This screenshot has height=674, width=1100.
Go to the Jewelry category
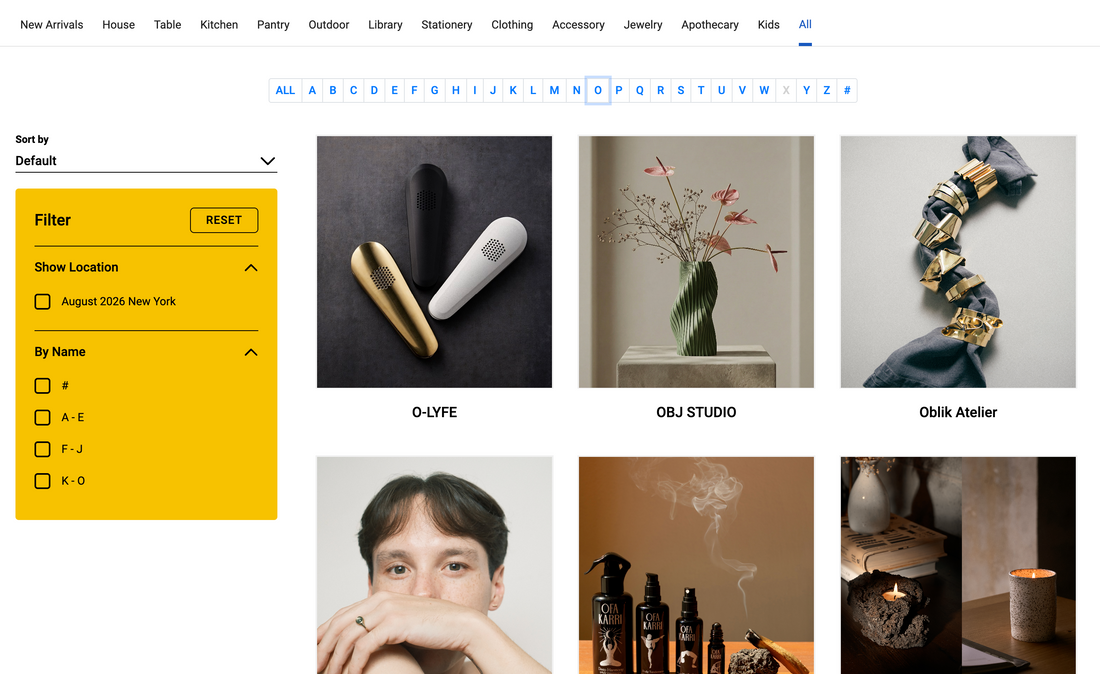643,25
